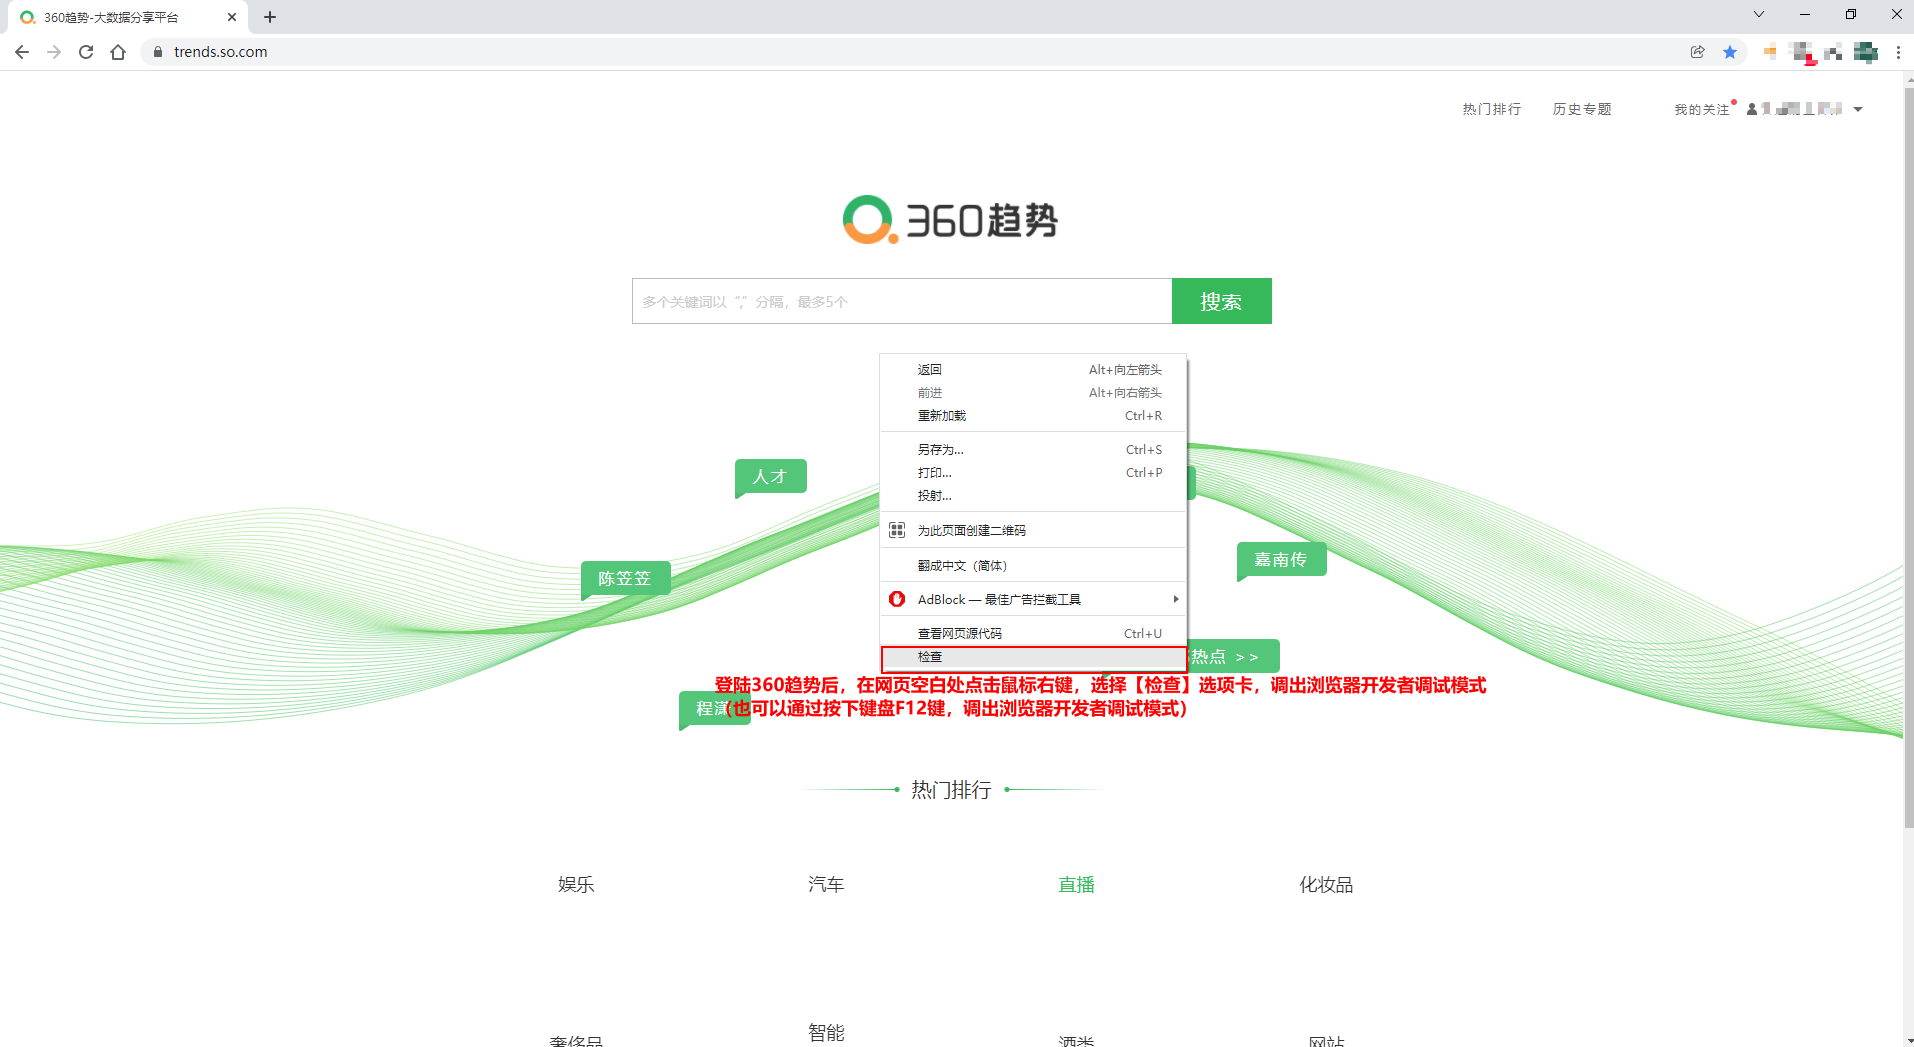Image resolution: width=1914 pixels, height=1047 pixels.
Task: Reload the page using the refresh icon
Action: click(86, 51)
